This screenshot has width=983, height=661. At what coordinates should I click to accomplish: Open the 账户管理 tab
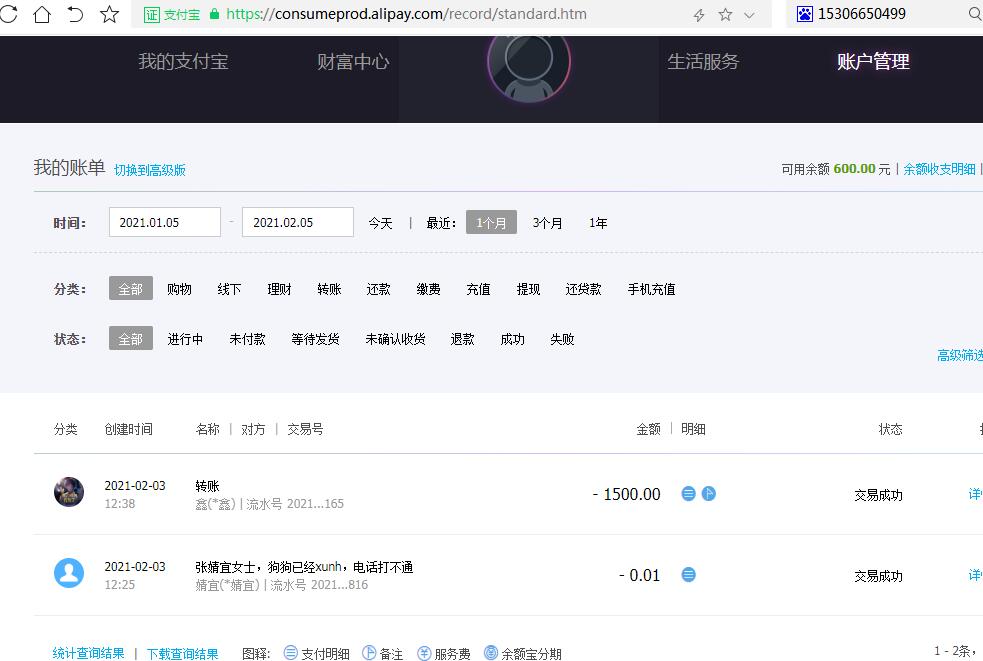point(873,61)
